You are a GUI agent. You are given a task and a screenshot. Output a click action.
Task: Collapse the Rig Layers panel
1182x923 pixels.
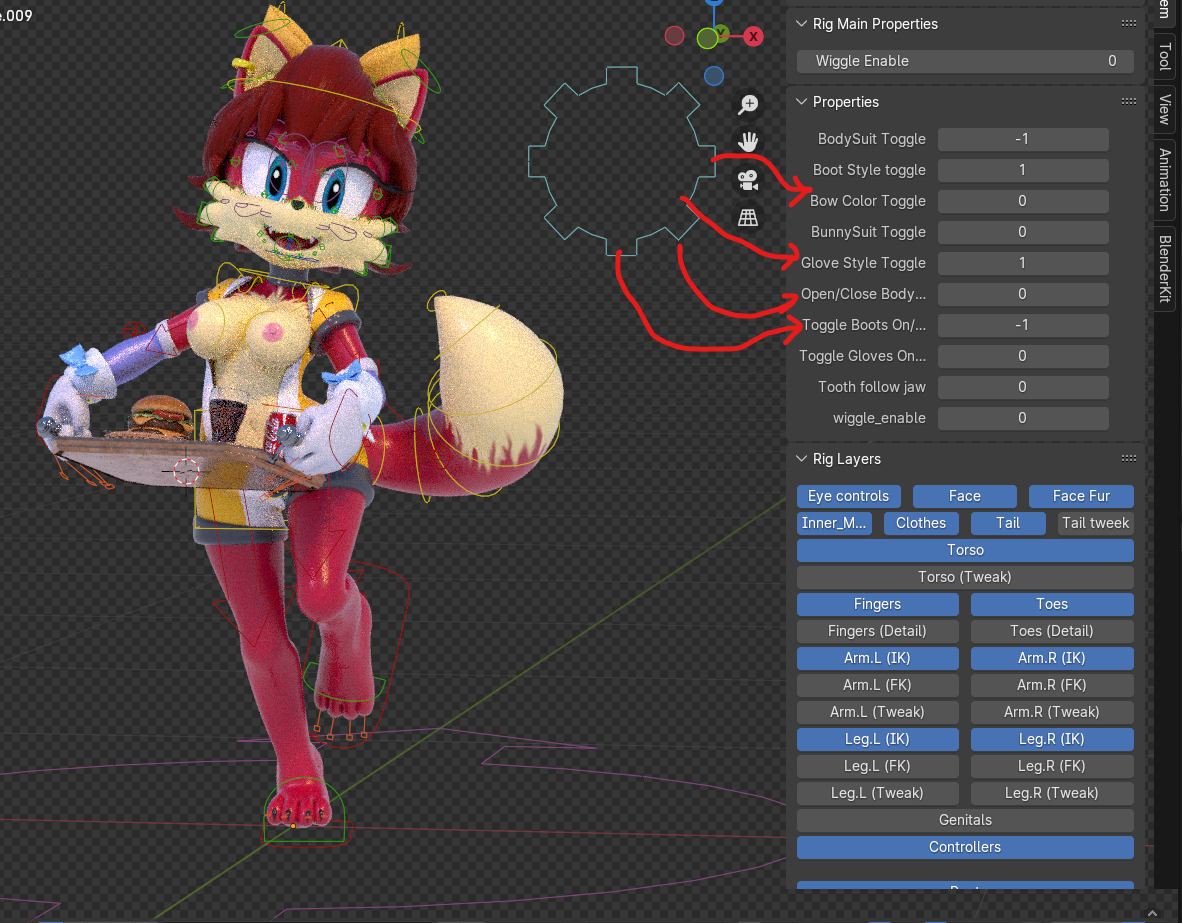(x=801, y=458)
